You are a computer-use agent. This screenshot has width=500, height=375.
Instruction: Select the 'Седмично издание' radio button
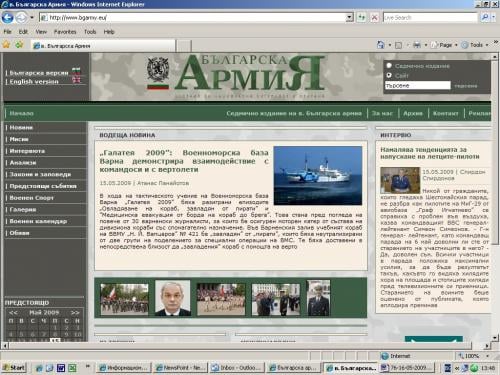point(389,66)
